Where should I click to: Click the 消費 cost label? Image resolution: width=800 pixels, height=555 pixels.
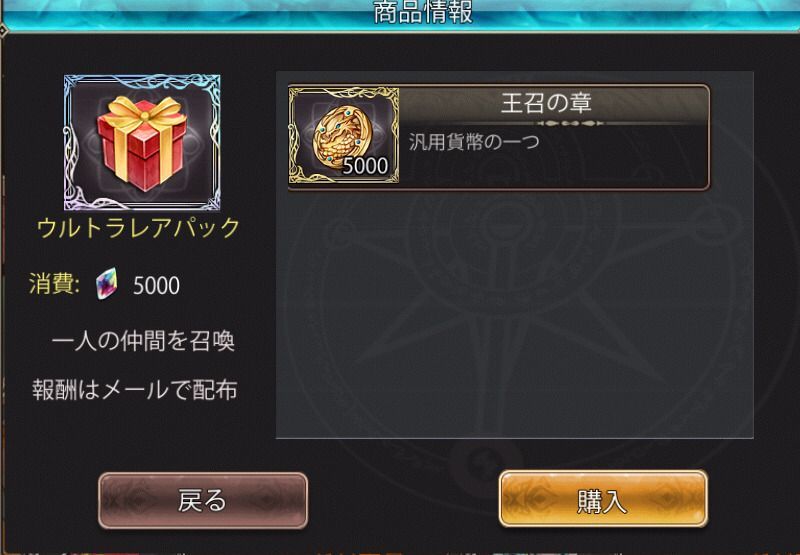coord(54,284)
